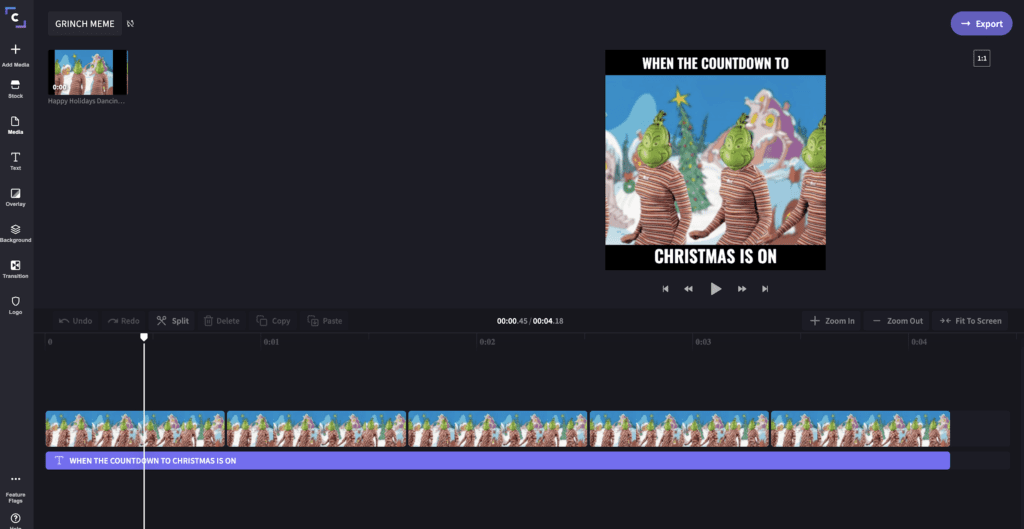The image size is (1024, 529).
Task: Select the fifth video clip on timeline
Action: coord(861,429)
